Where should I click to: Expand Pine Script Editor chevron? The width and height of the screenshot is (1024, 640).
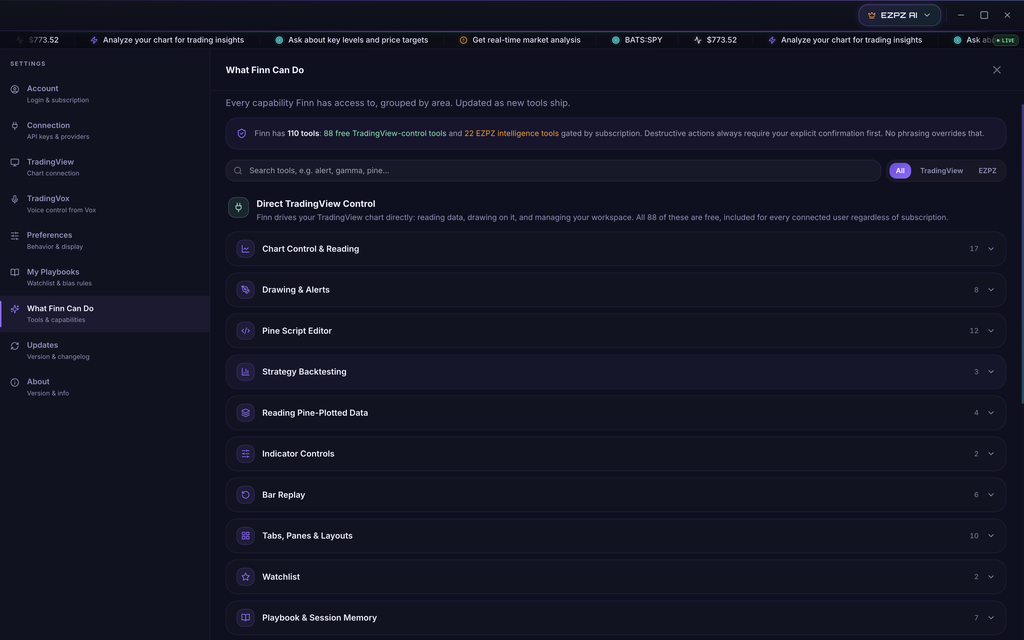991,331
